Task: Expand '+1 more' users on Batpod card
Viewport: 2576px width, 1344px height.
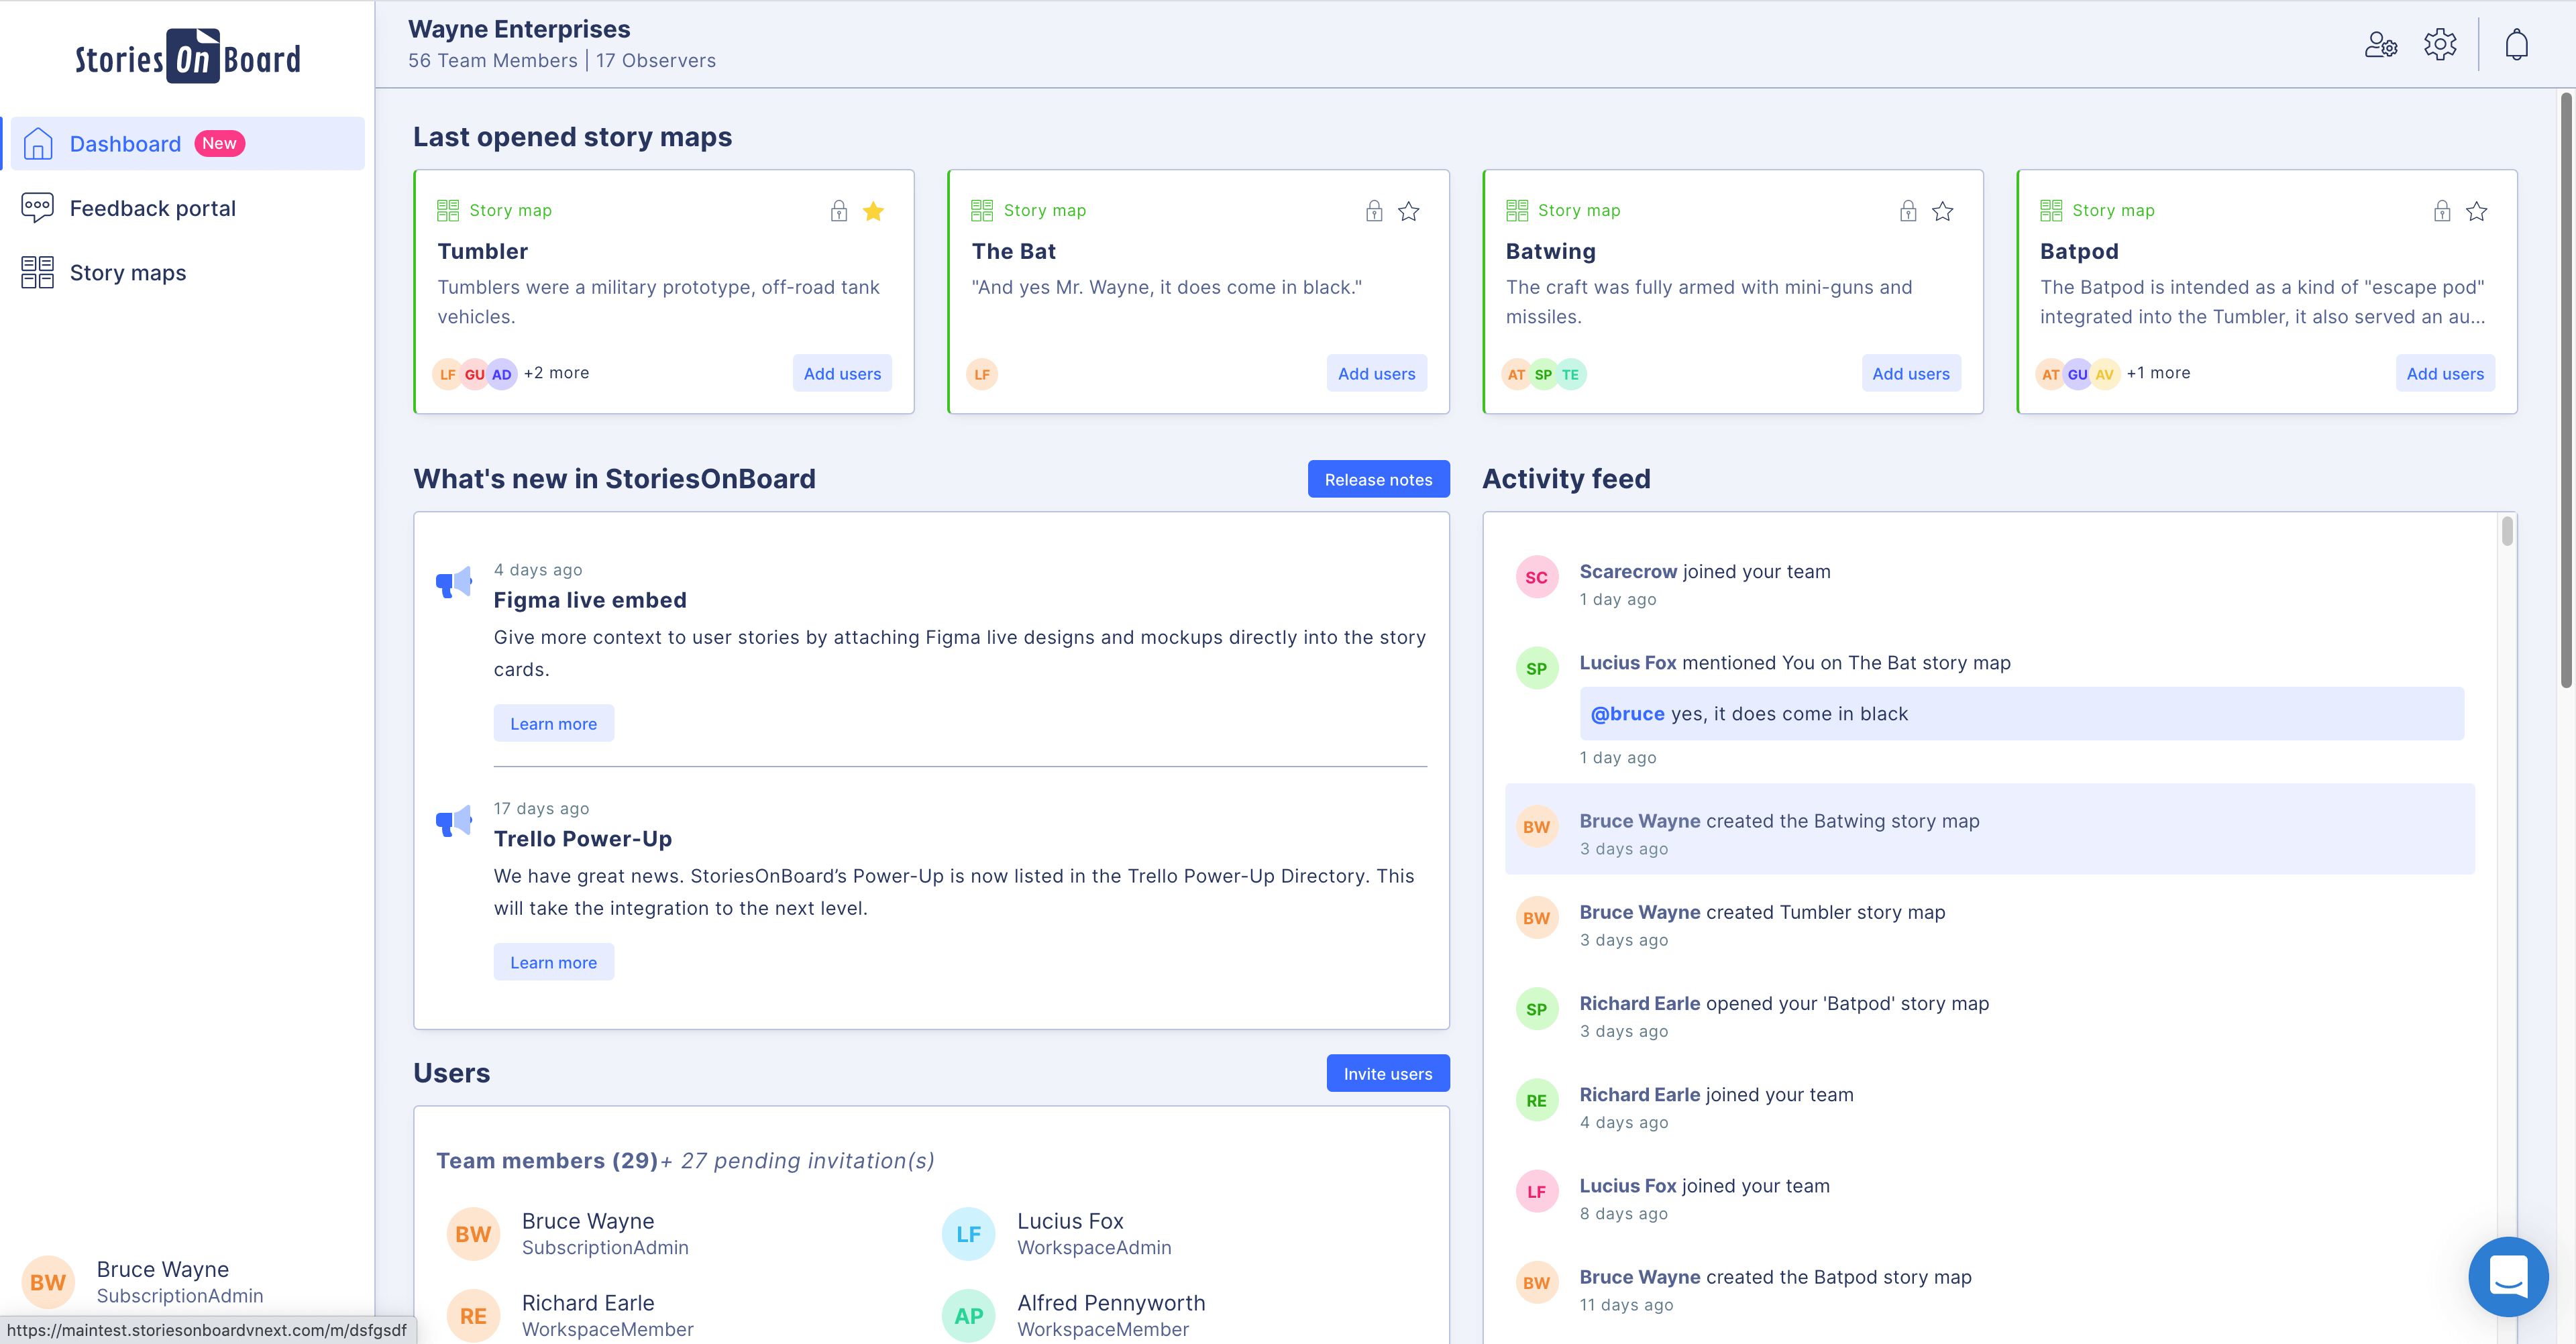Action: click(x=2158, y=372)
